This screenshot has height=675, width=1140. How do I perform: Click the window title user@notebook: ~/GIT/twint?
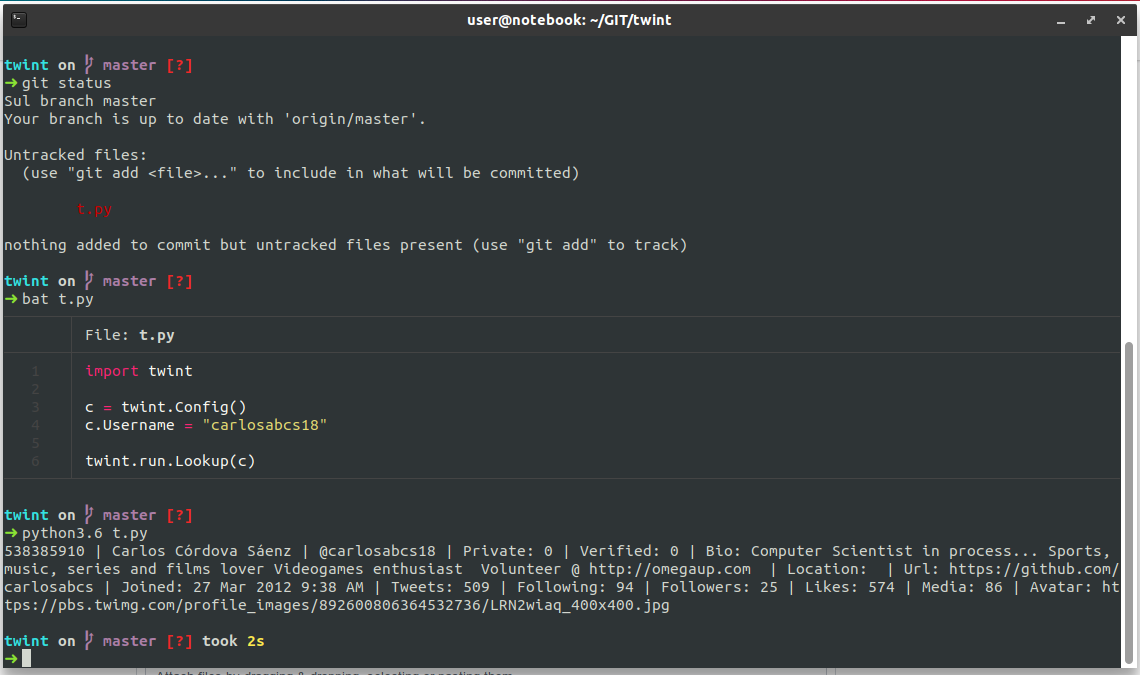(569, 19)
